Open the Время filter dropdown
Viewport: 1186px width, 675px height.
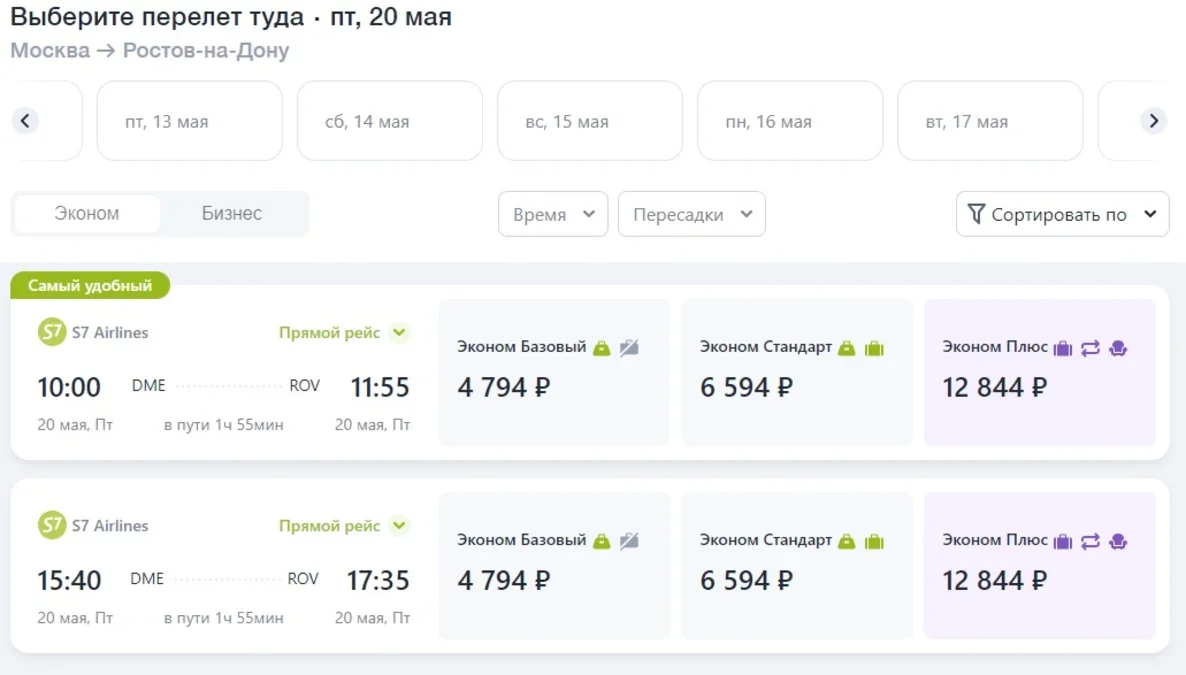(x=553, y=214)
